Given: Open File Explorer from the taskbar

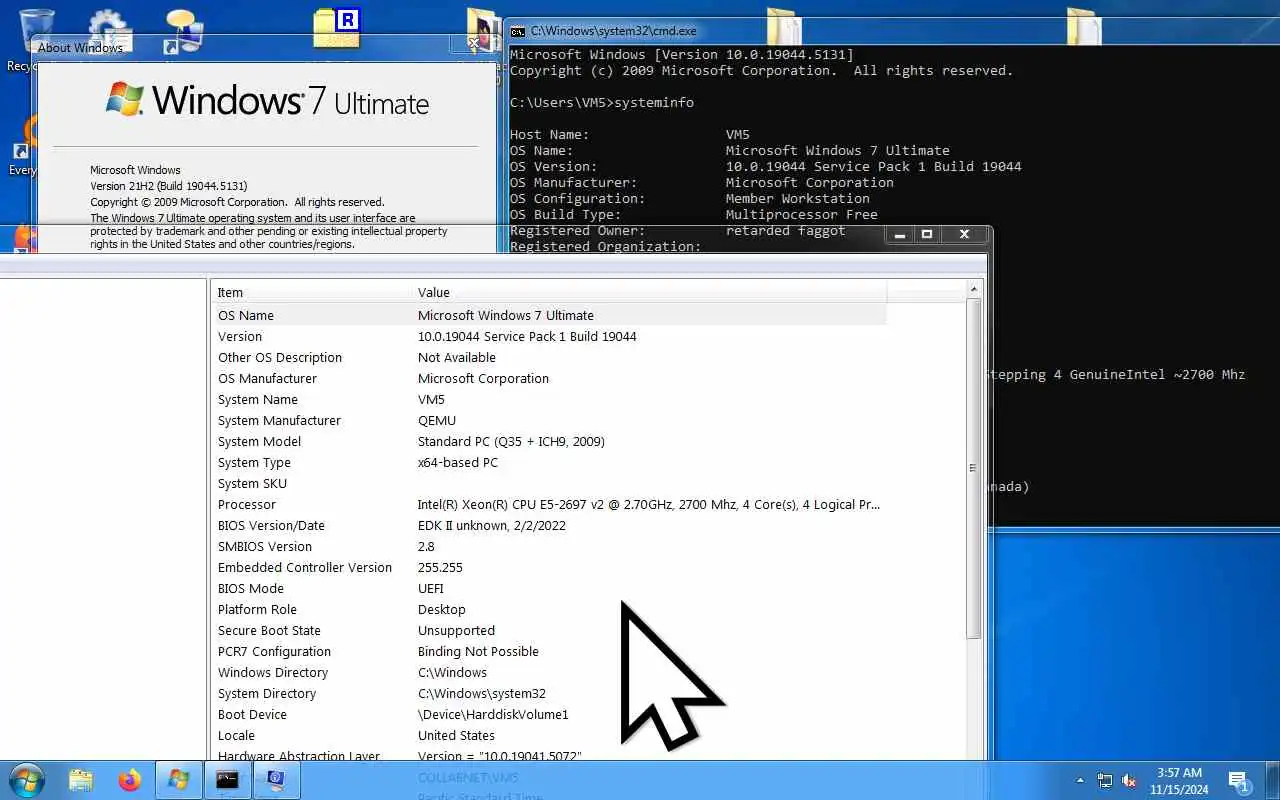Looking at the screenshot, I should (x=81, y=779).
